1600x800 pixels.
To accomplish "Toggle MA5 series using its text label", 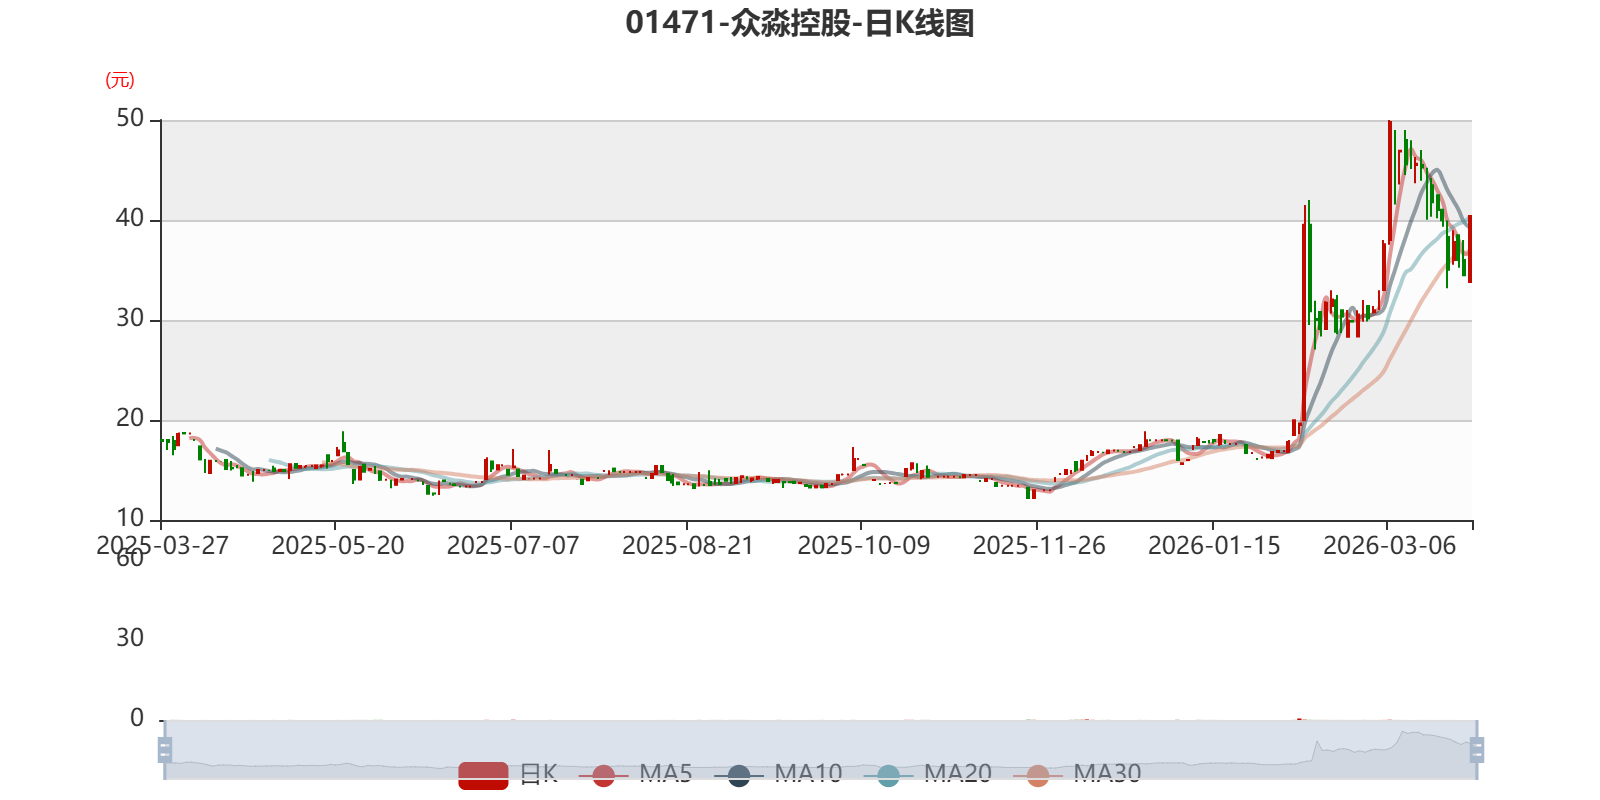I will click(x=666, y=773).
